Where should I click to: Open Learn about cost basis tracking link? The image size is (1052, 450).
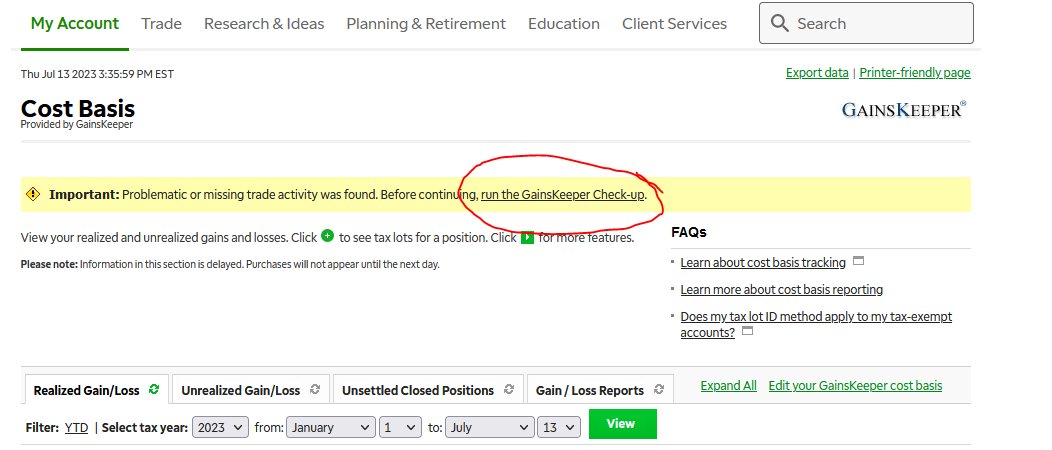tap(763, 262)
